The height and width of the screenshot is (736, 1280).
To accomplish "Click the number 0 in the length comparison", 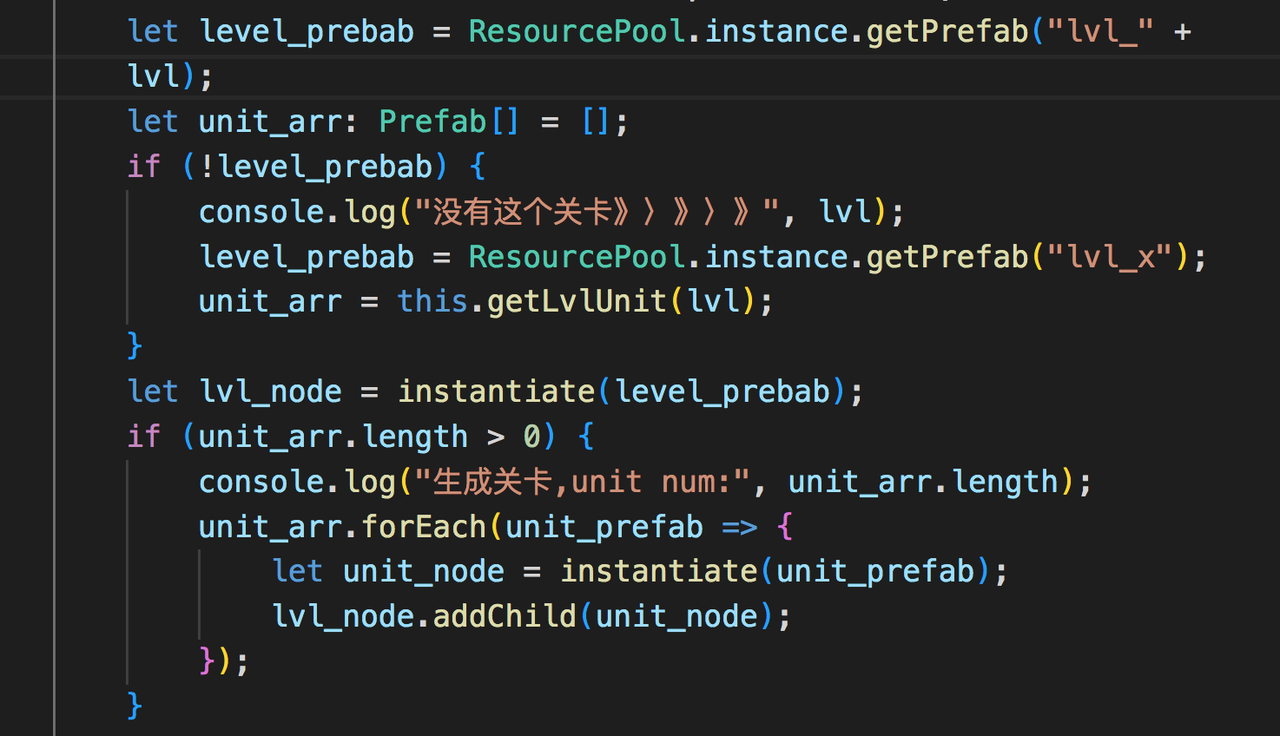I will (533, 437).
